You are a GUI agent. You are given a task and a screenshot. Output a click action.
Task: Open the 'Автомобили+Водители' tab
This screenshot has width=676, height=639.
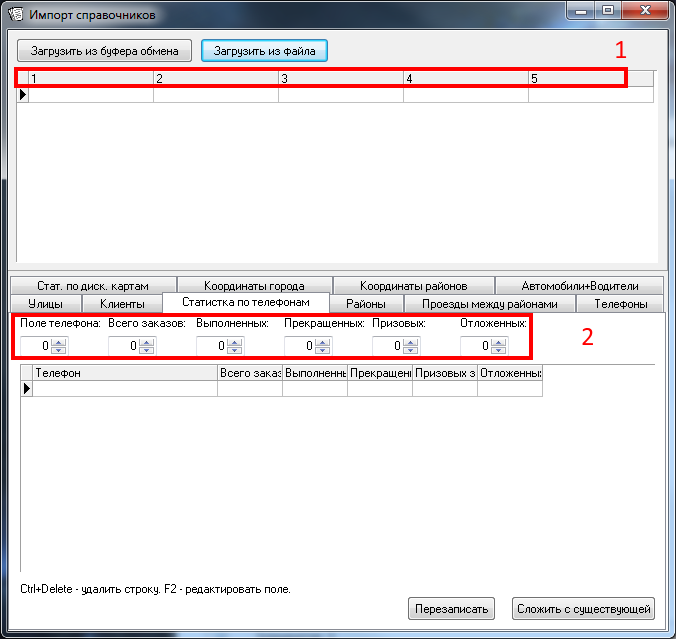tap(579, 286)
